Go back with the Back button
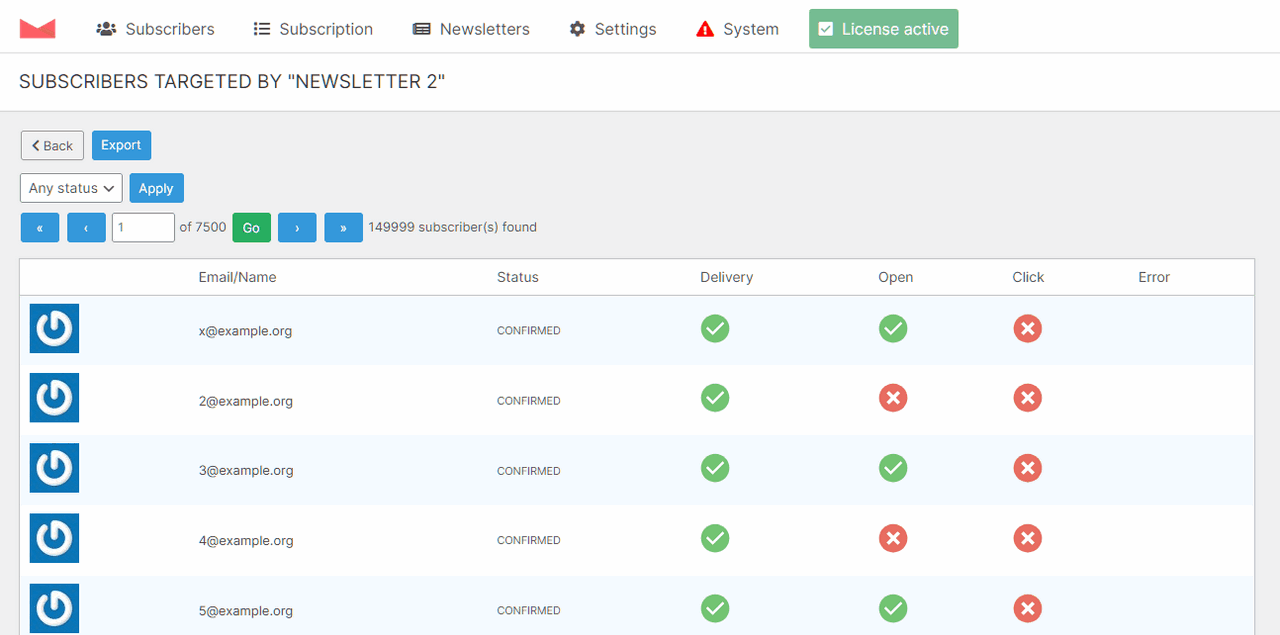Screen dimensions: 1280x635 click(x=52, y=145)
